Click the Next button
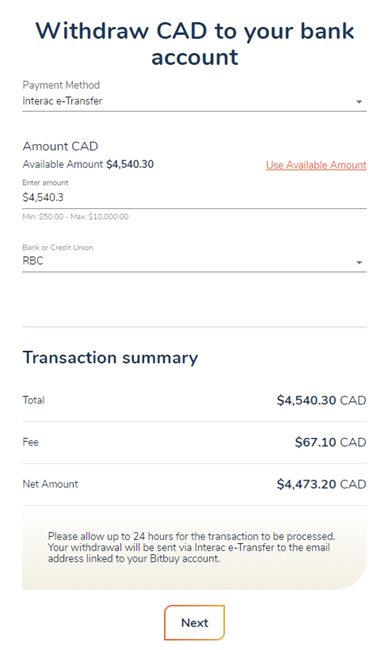 coord(194,623)
